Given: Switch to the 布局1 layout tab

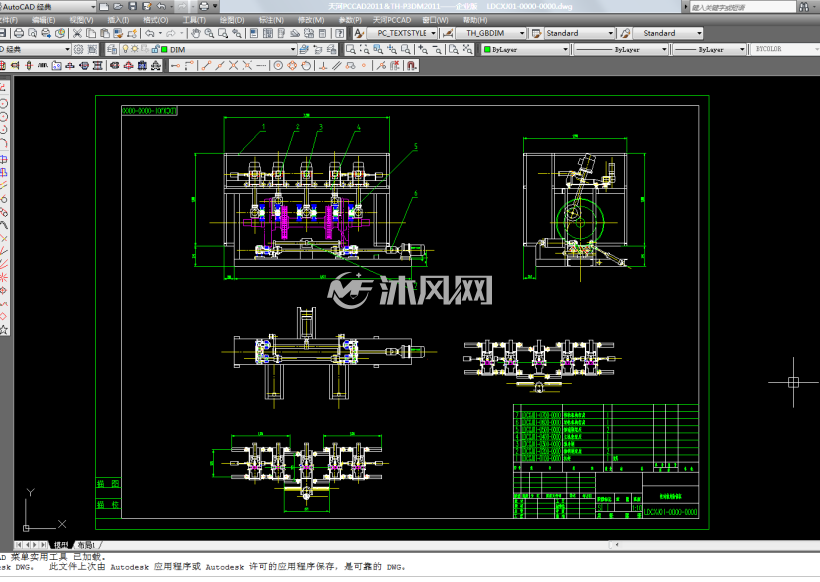Looking at the screenshot, I should click(x=86, y=545).
